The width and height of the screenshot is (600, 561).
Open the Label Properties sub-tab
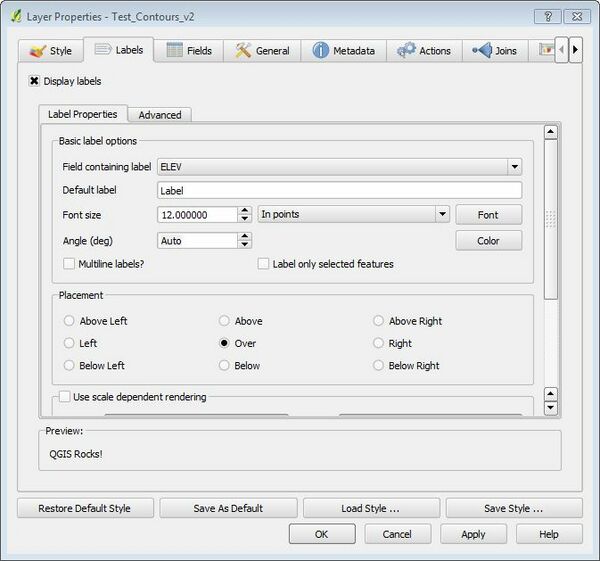83,114
